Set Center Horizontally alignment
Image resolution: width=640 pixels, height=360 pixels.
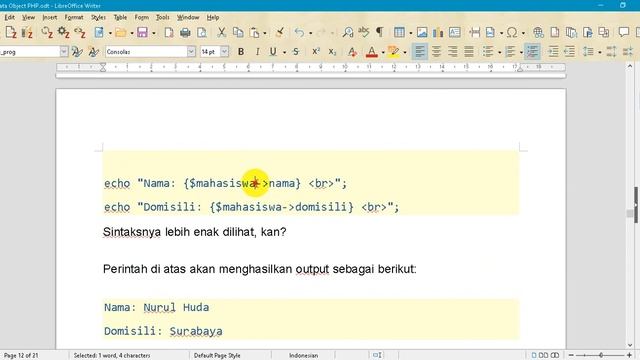click(436, 52)
